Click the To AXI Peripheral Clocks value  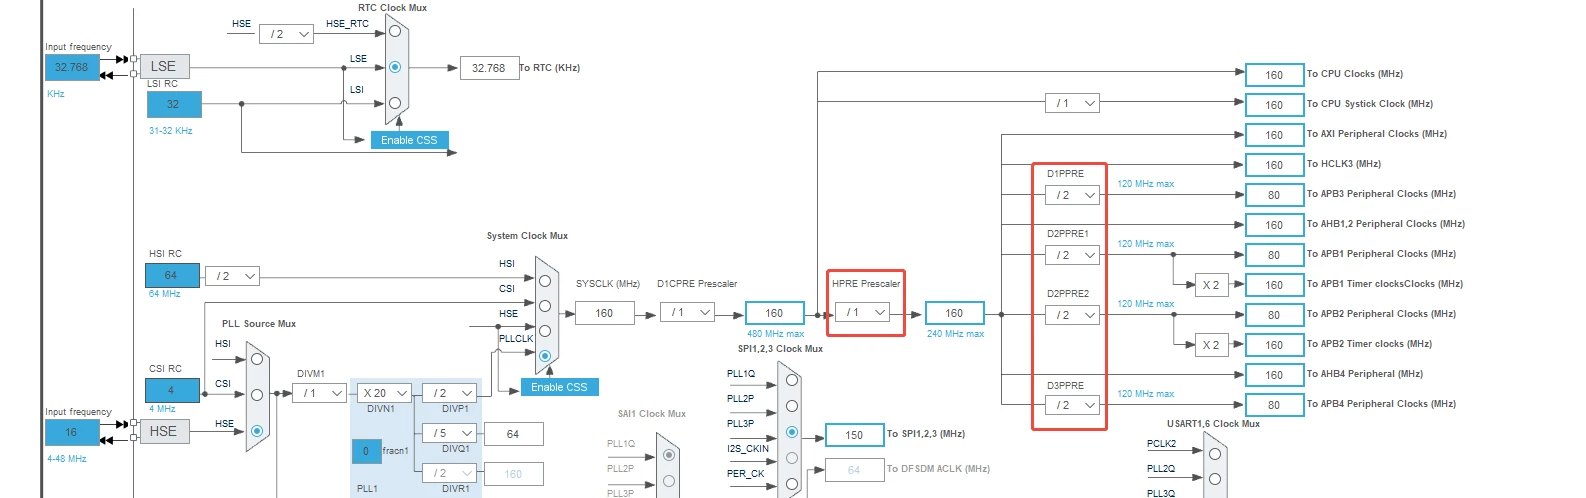point(1274,135)
